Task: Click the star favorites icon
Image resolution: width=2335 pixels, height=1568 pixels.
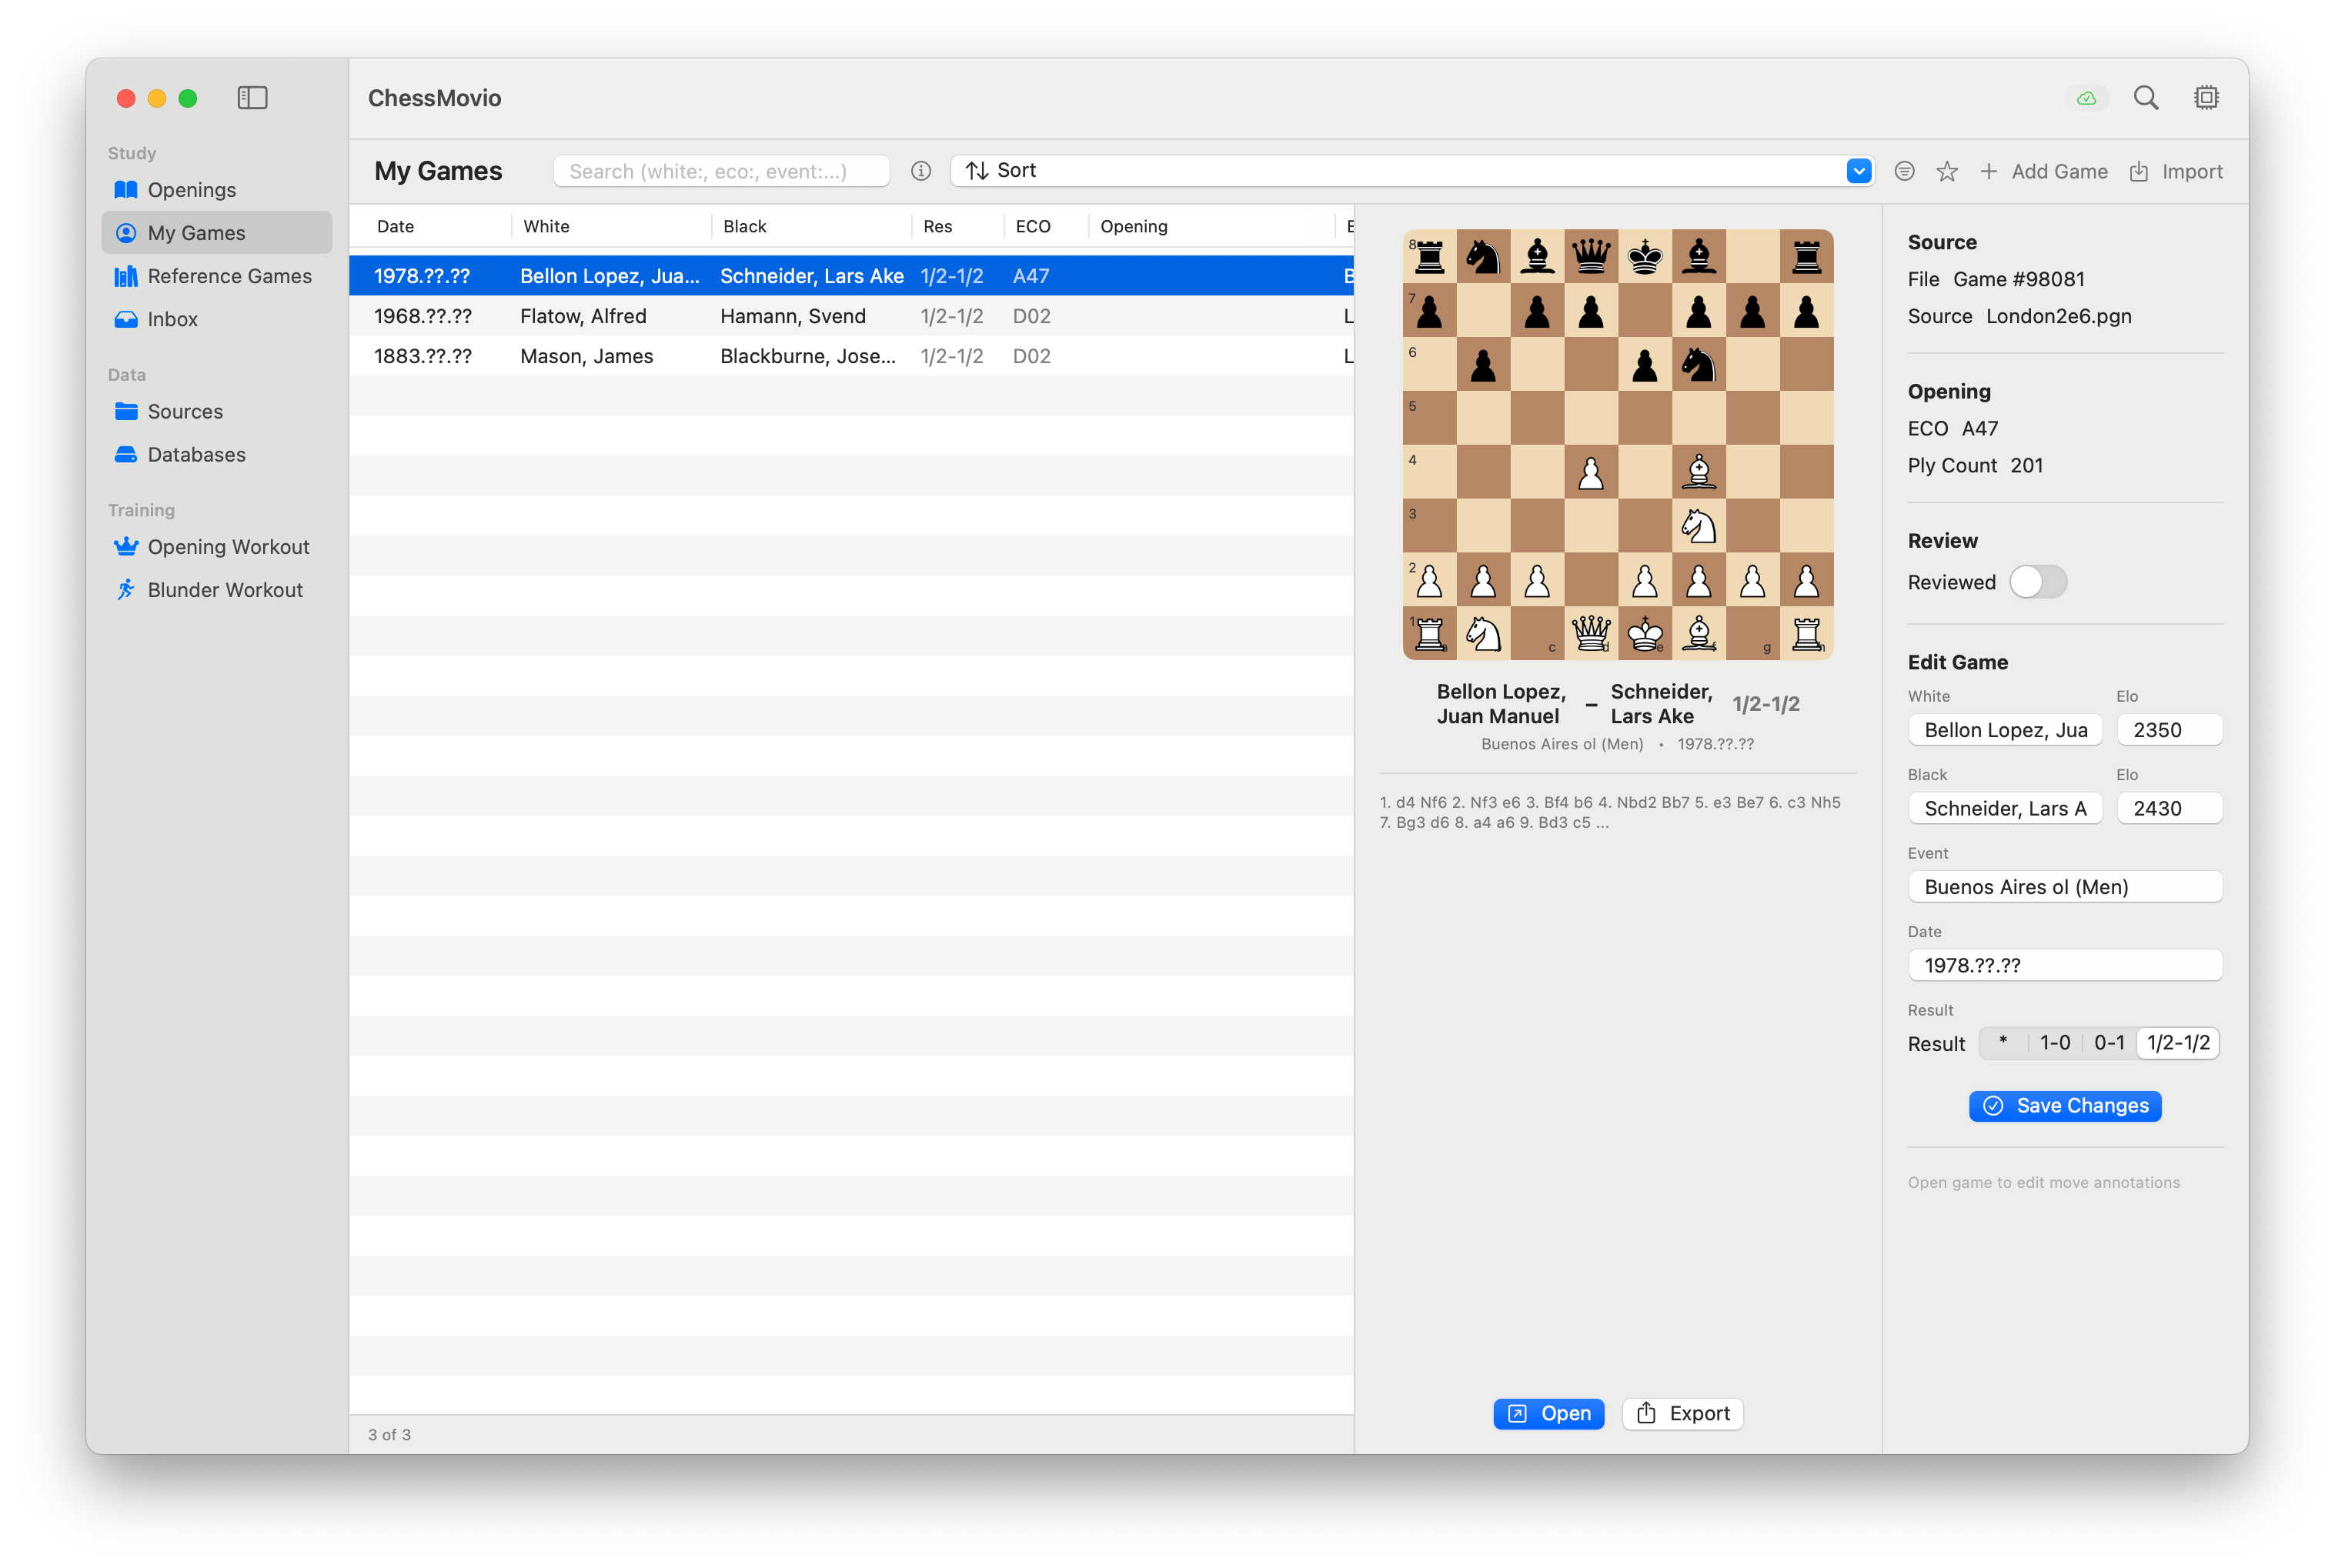Action: pyautogui.click(x=1946, y=172)
